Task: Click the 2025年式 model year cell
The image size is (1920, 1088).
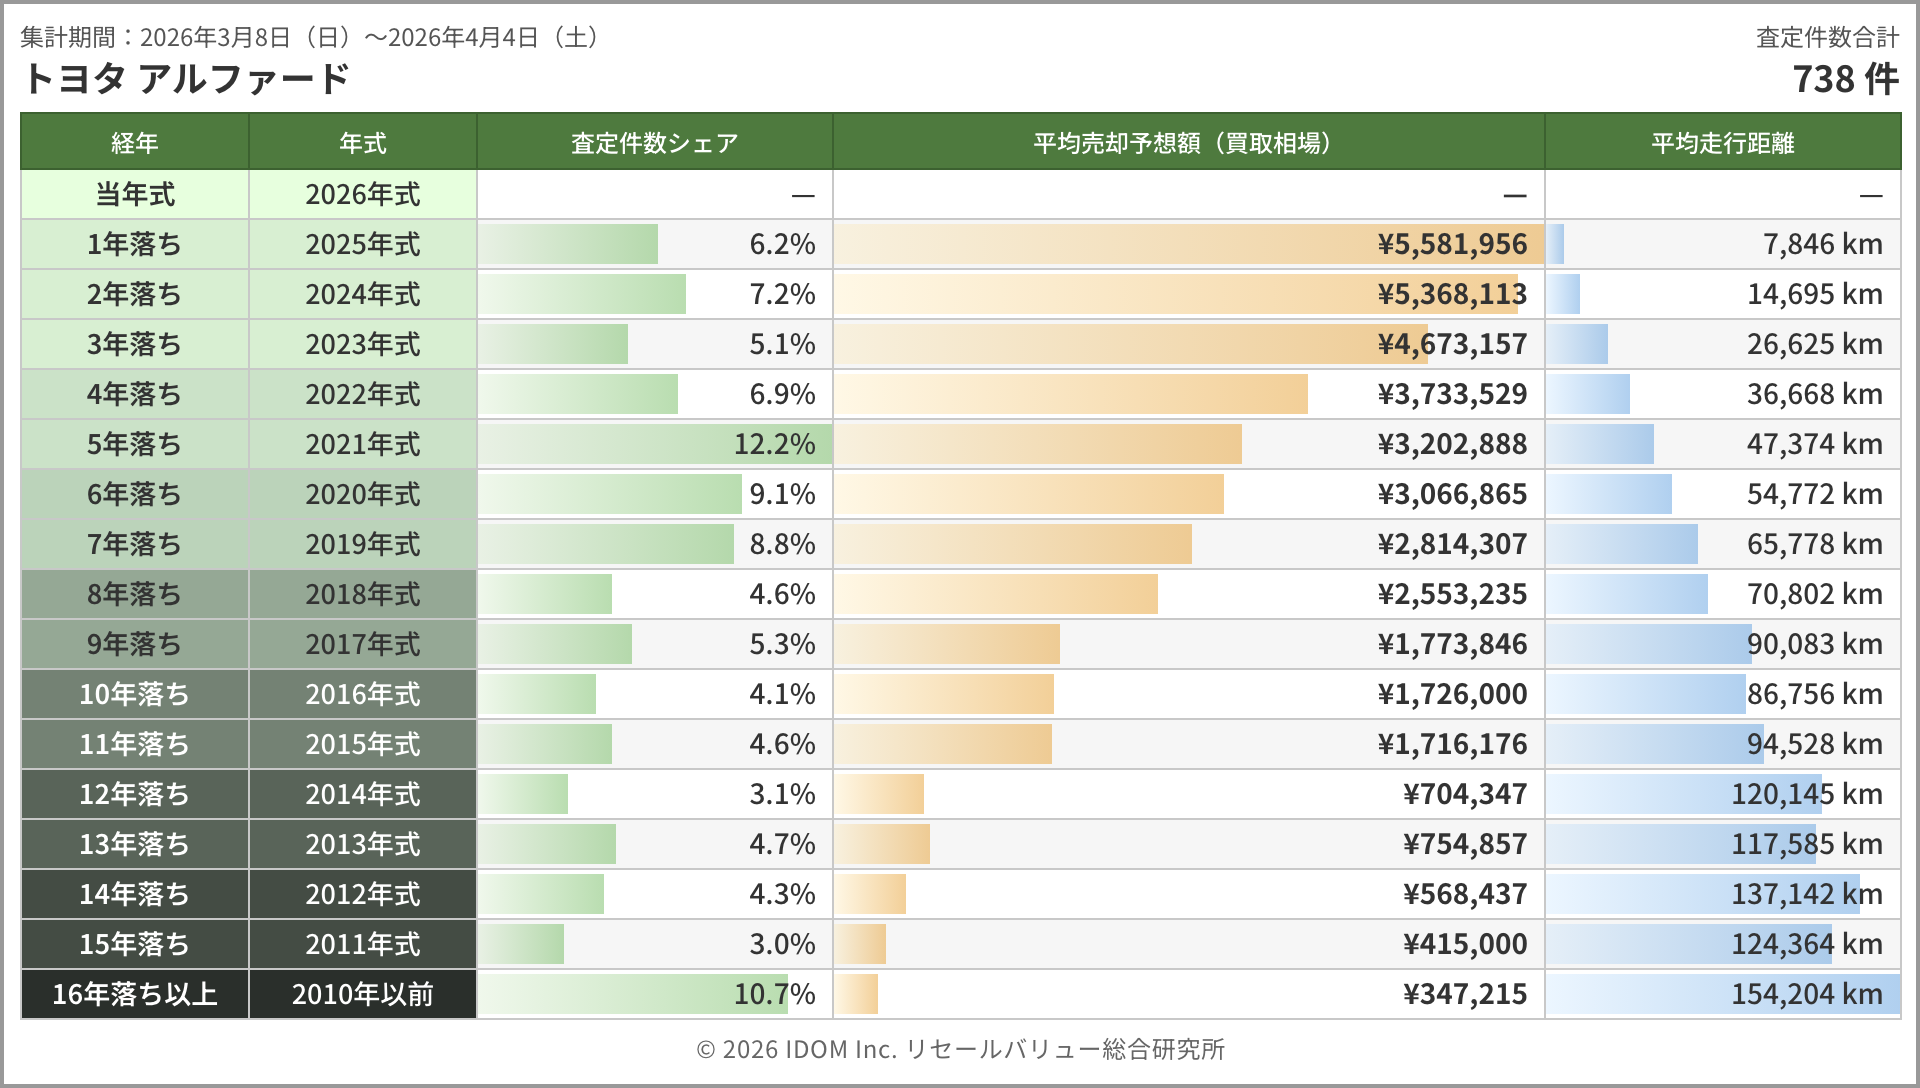Action: (362, 244)
